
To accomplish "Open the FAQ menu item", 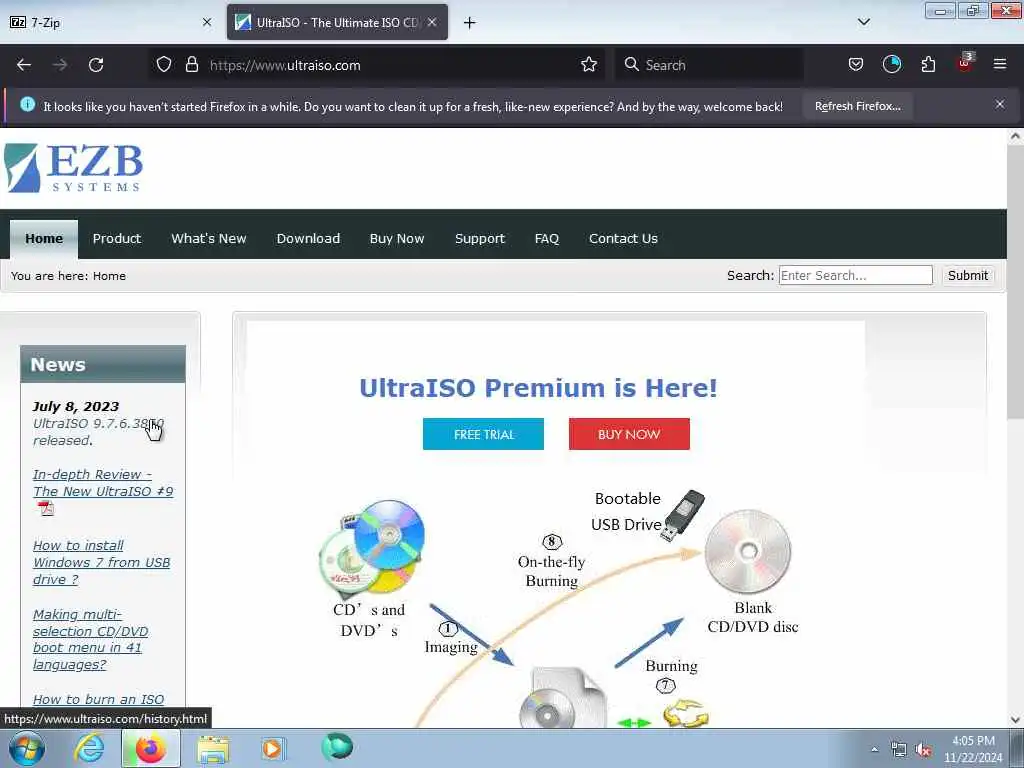I will pyautogui.click(x=547, y=238).
